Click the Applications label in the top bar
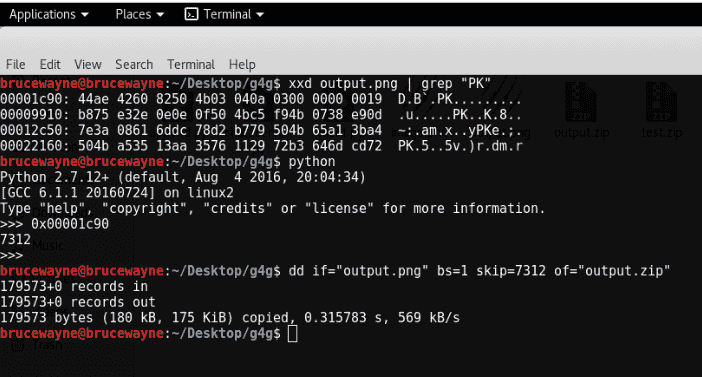Image resolution: width=702 pixels, height=377 pixels. tap(43, 14)
